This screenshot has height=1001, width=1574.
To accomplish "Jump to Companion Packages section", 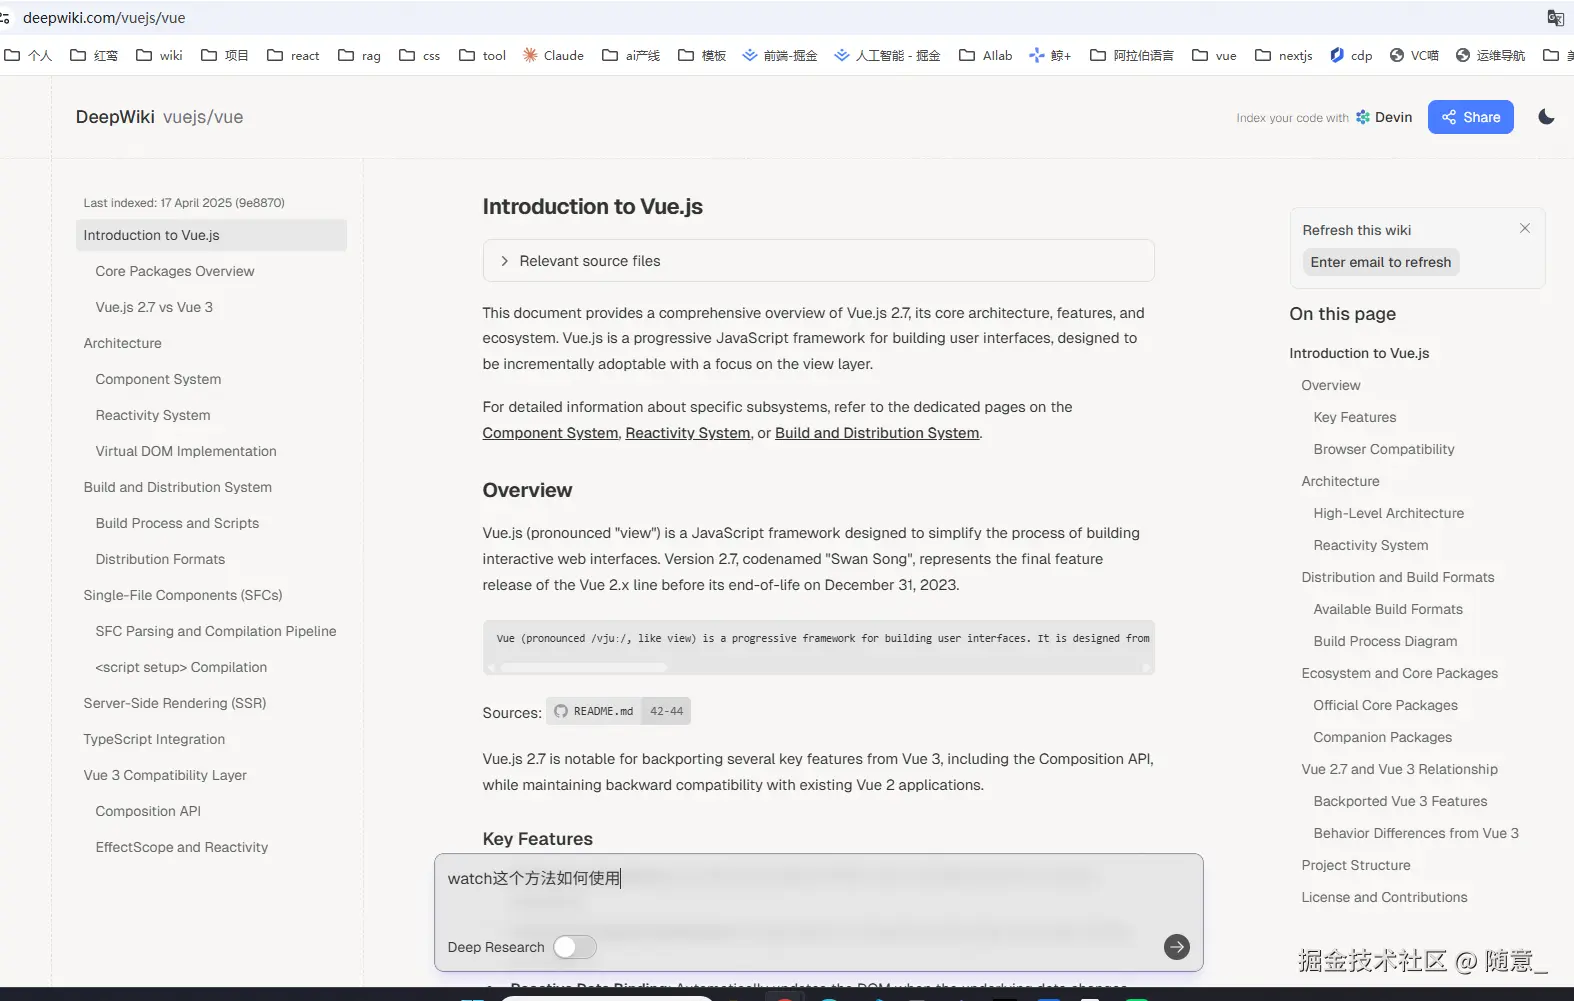I will click(x=1383, y=737).
